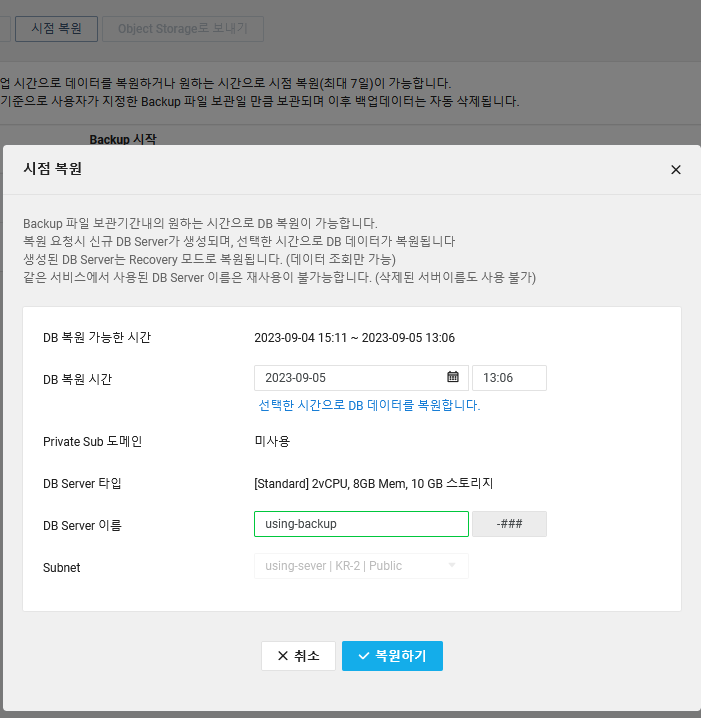Click the X icon on 취소 button
This screenshot has width=701, height=718.
point(283,656)
